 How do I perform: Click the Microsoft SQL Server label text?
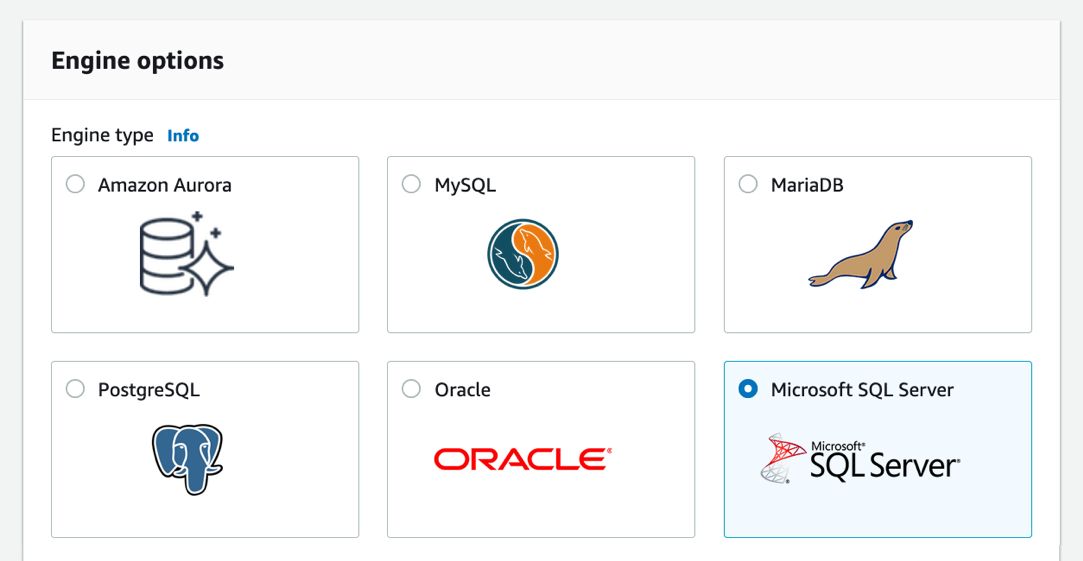click(862, 390)
